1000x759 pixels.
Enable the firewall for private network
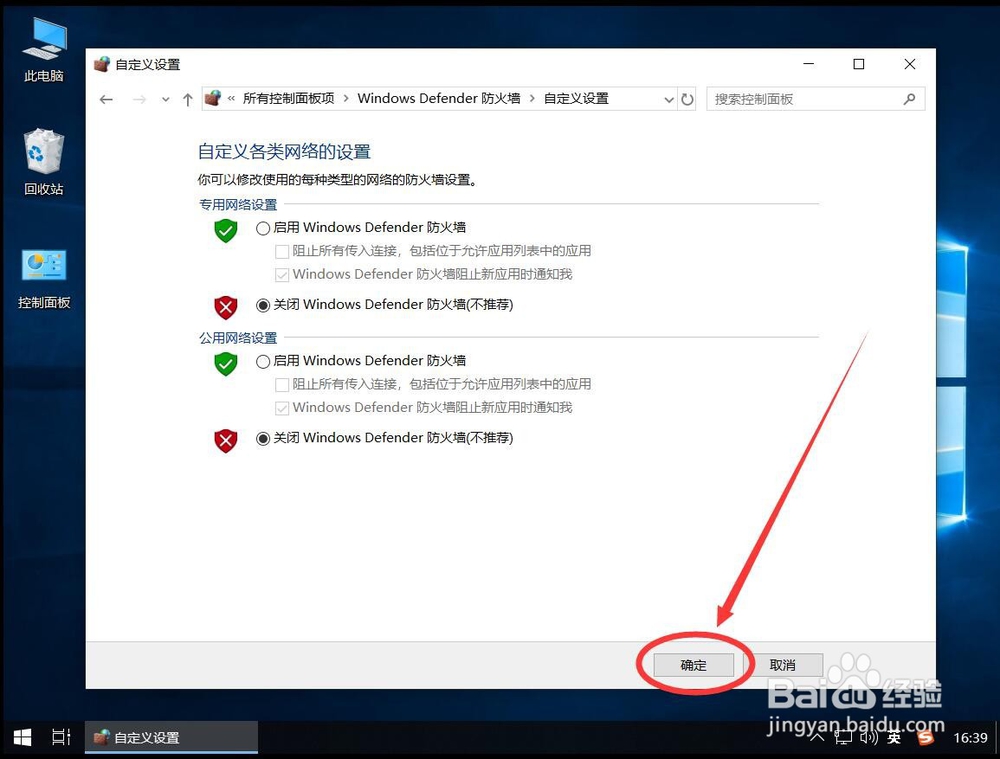point(263,228)
